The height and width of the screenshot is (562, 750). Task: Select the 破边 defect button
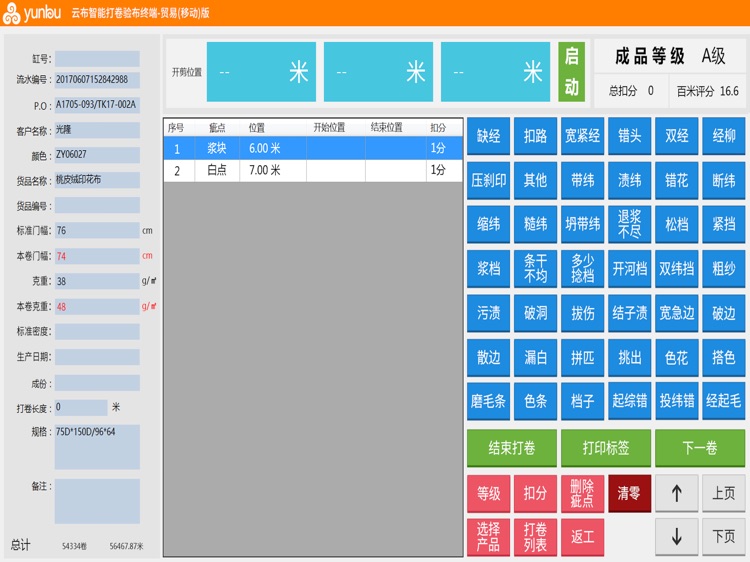coord(724,313)
